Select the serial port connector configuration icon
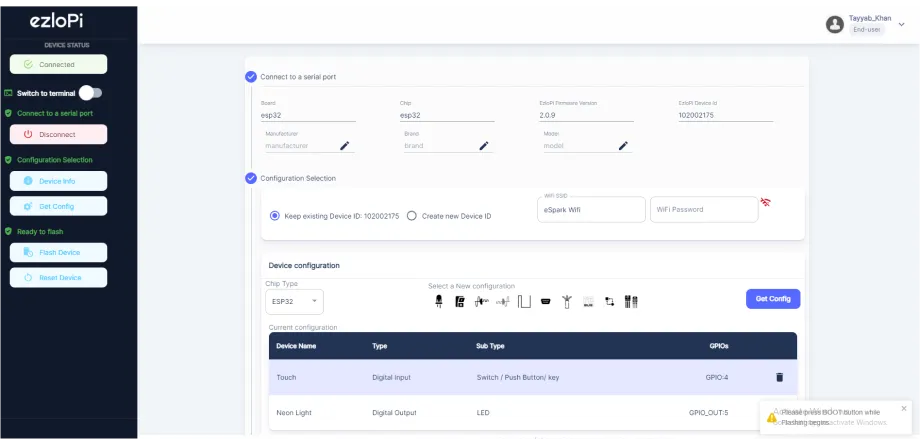 (545, 302)
